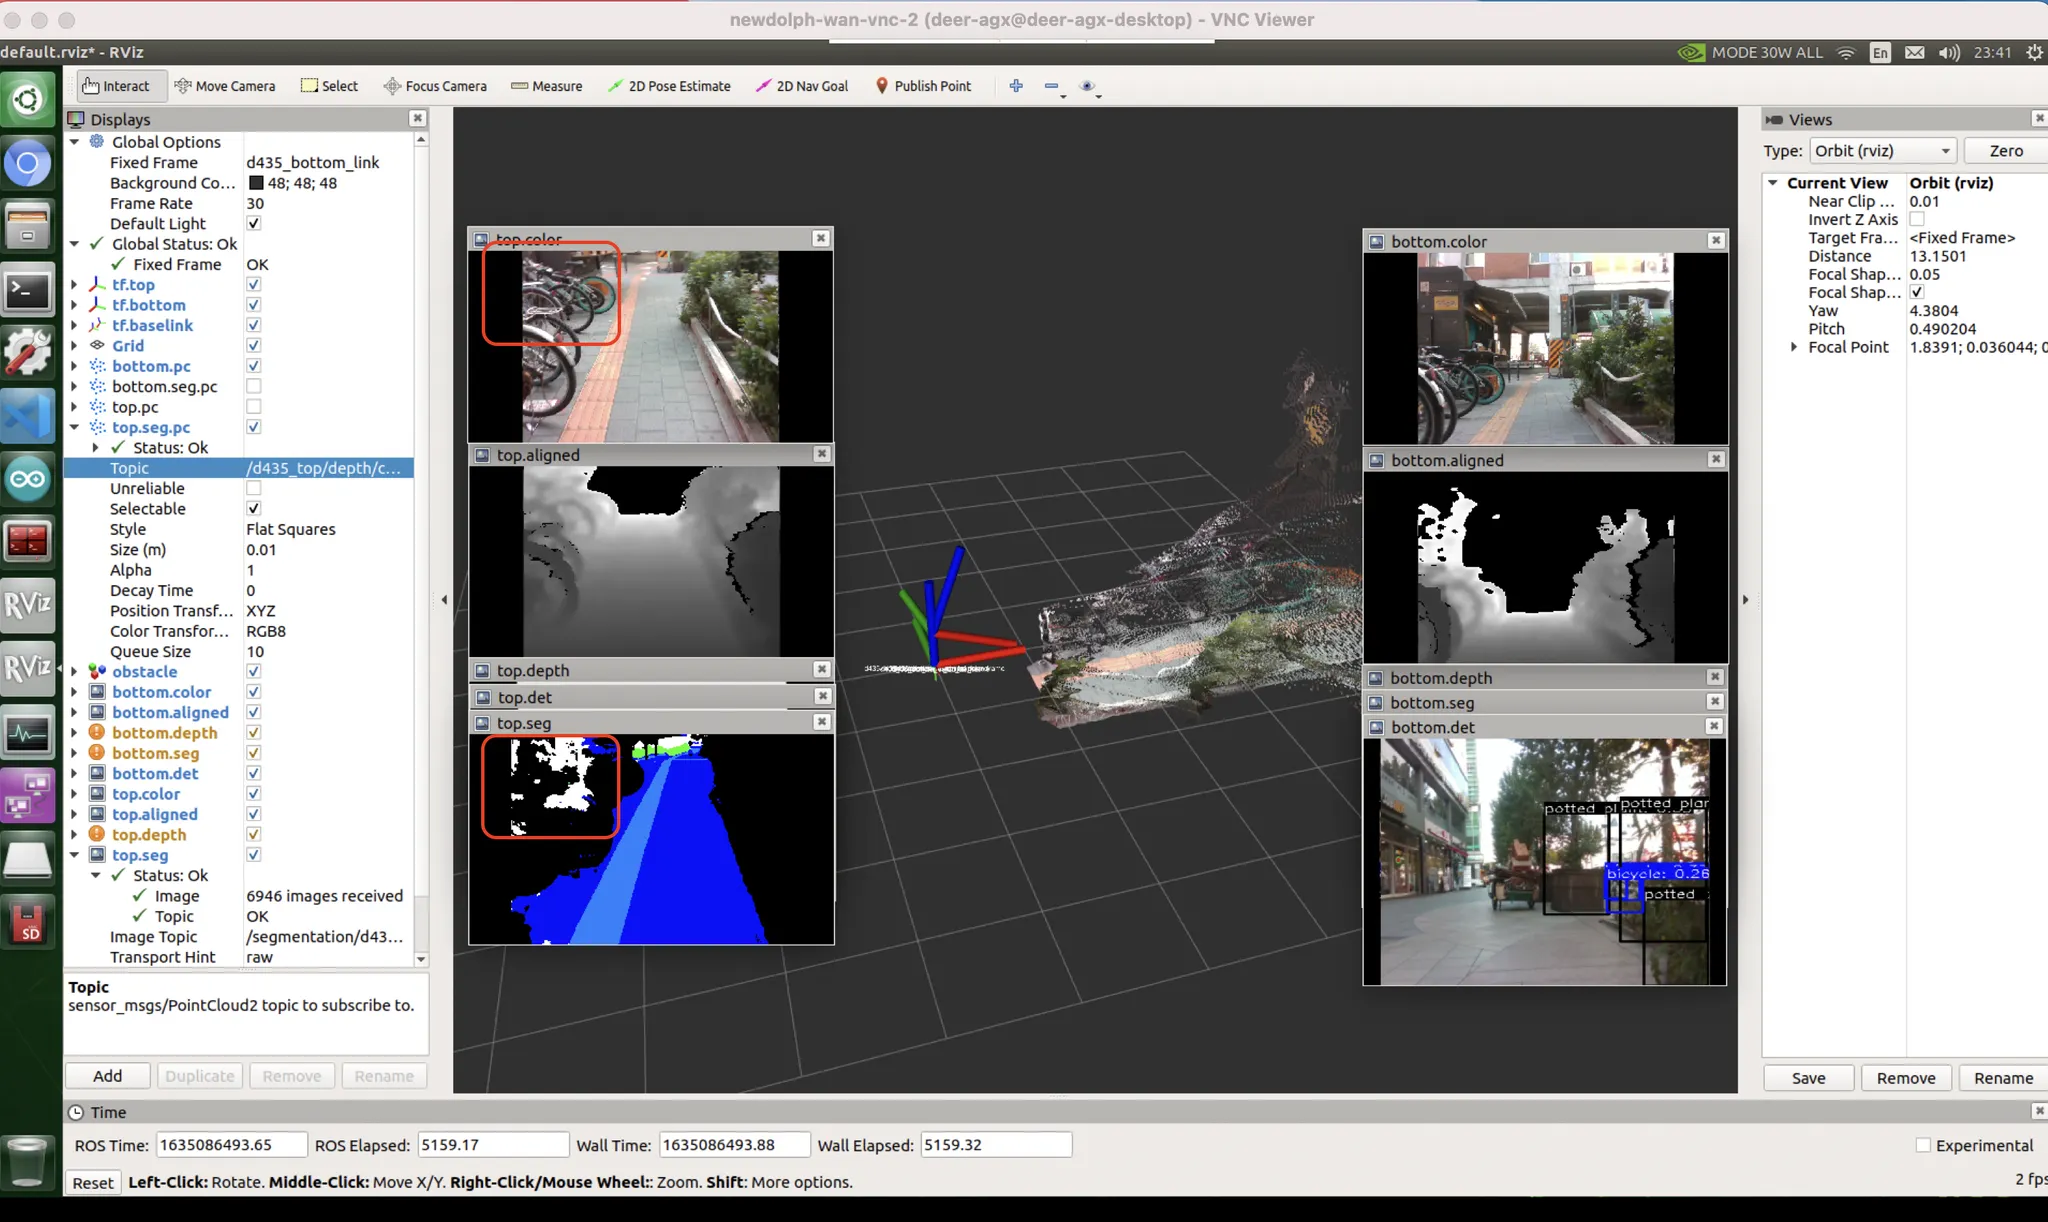Select the Move Camera tool

225,86
